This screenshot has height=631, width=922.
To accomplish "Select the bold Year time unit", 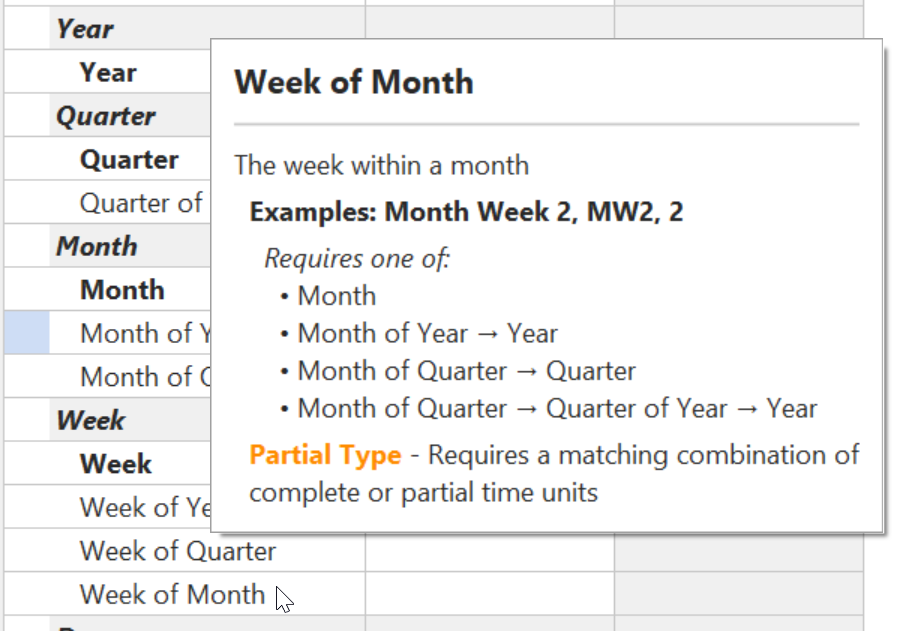I will tap(107, 71).
